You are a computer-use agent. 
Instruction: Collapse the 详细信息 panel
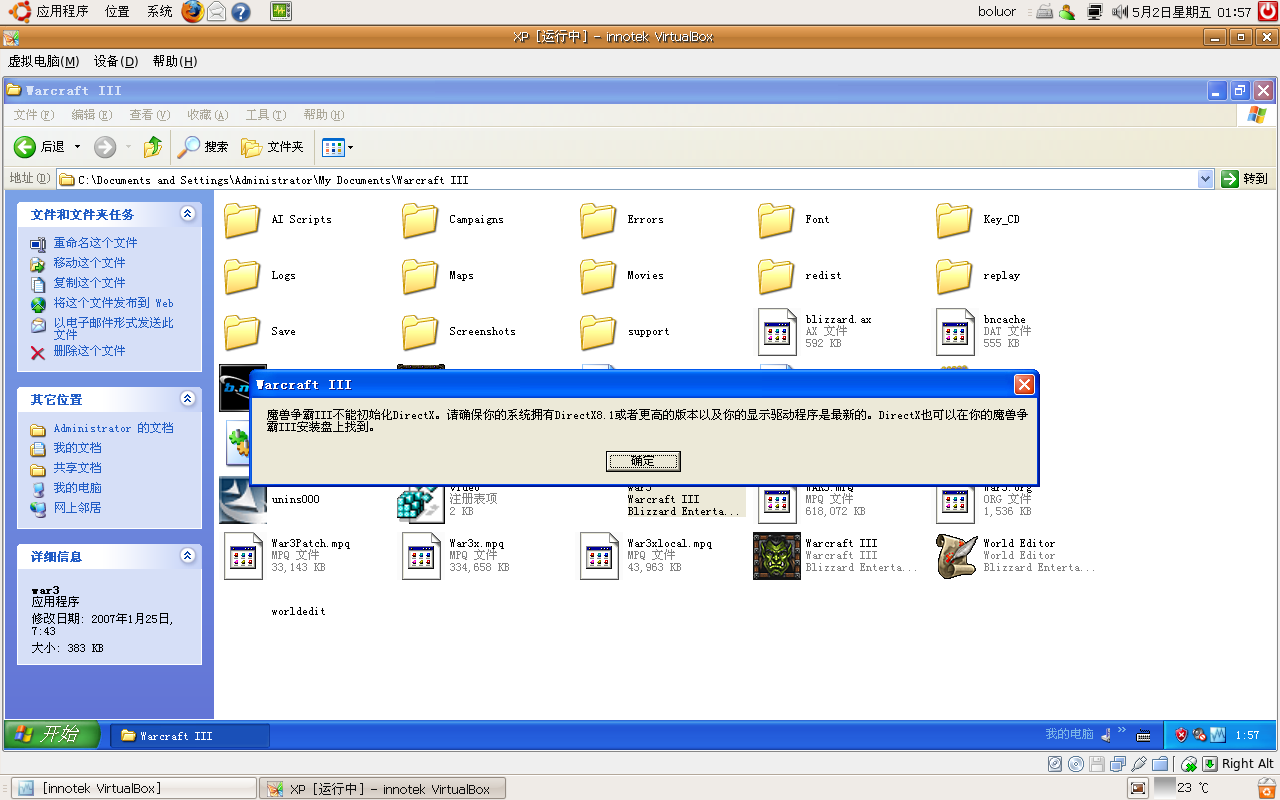[187, 556]
